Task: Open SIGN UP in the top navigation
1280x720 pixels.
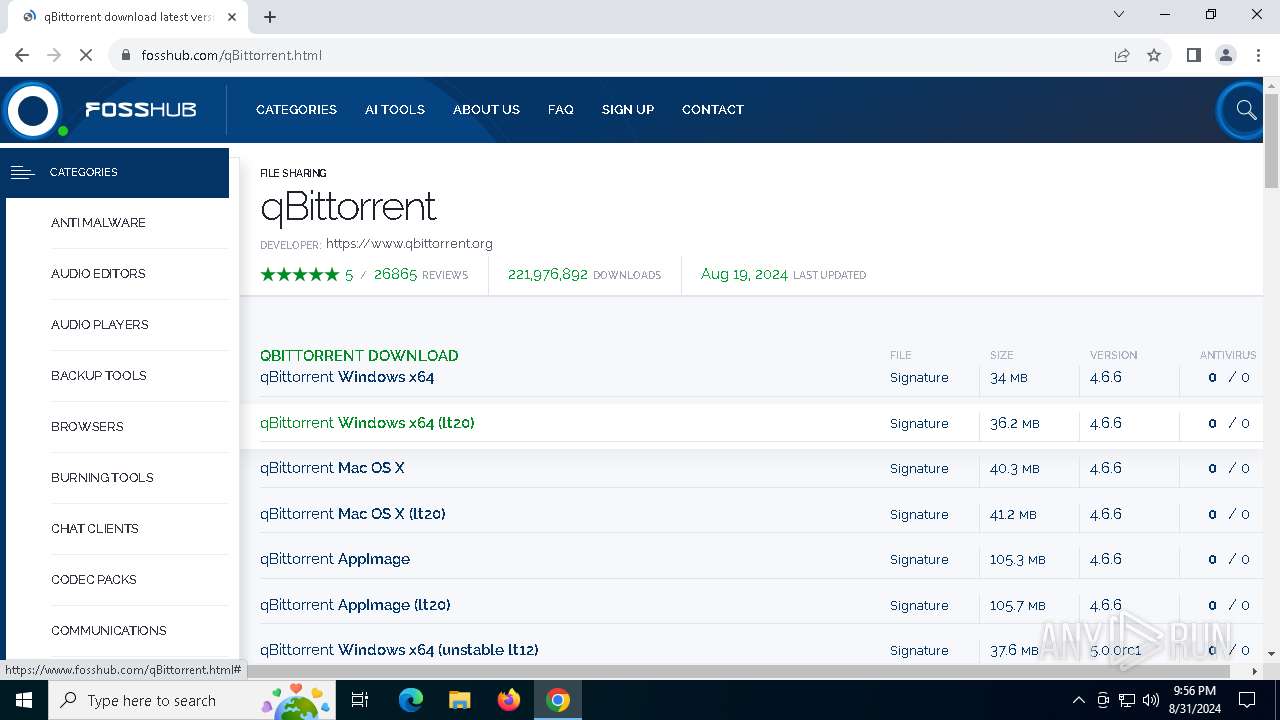Action: pos(628,110)
